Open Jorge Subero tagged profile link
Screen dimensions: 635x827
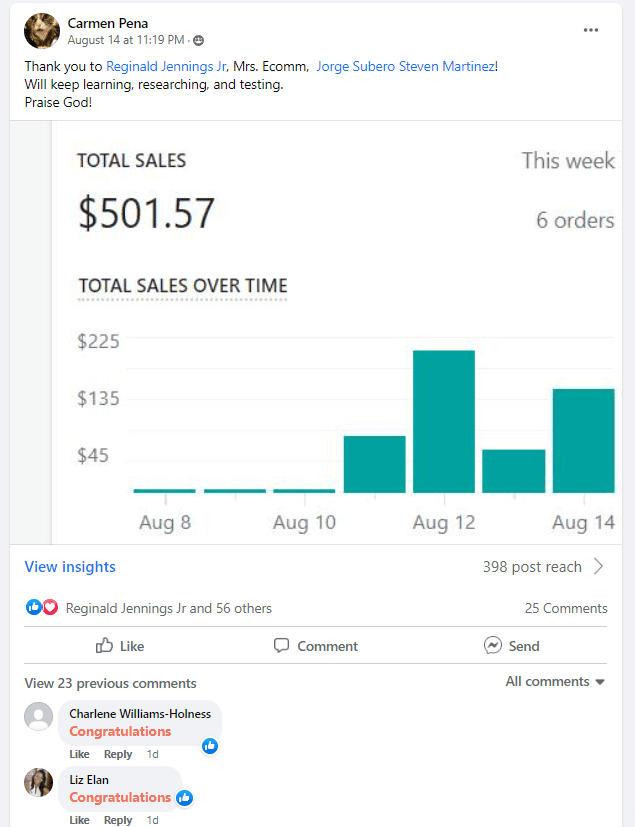pos(355,66)
